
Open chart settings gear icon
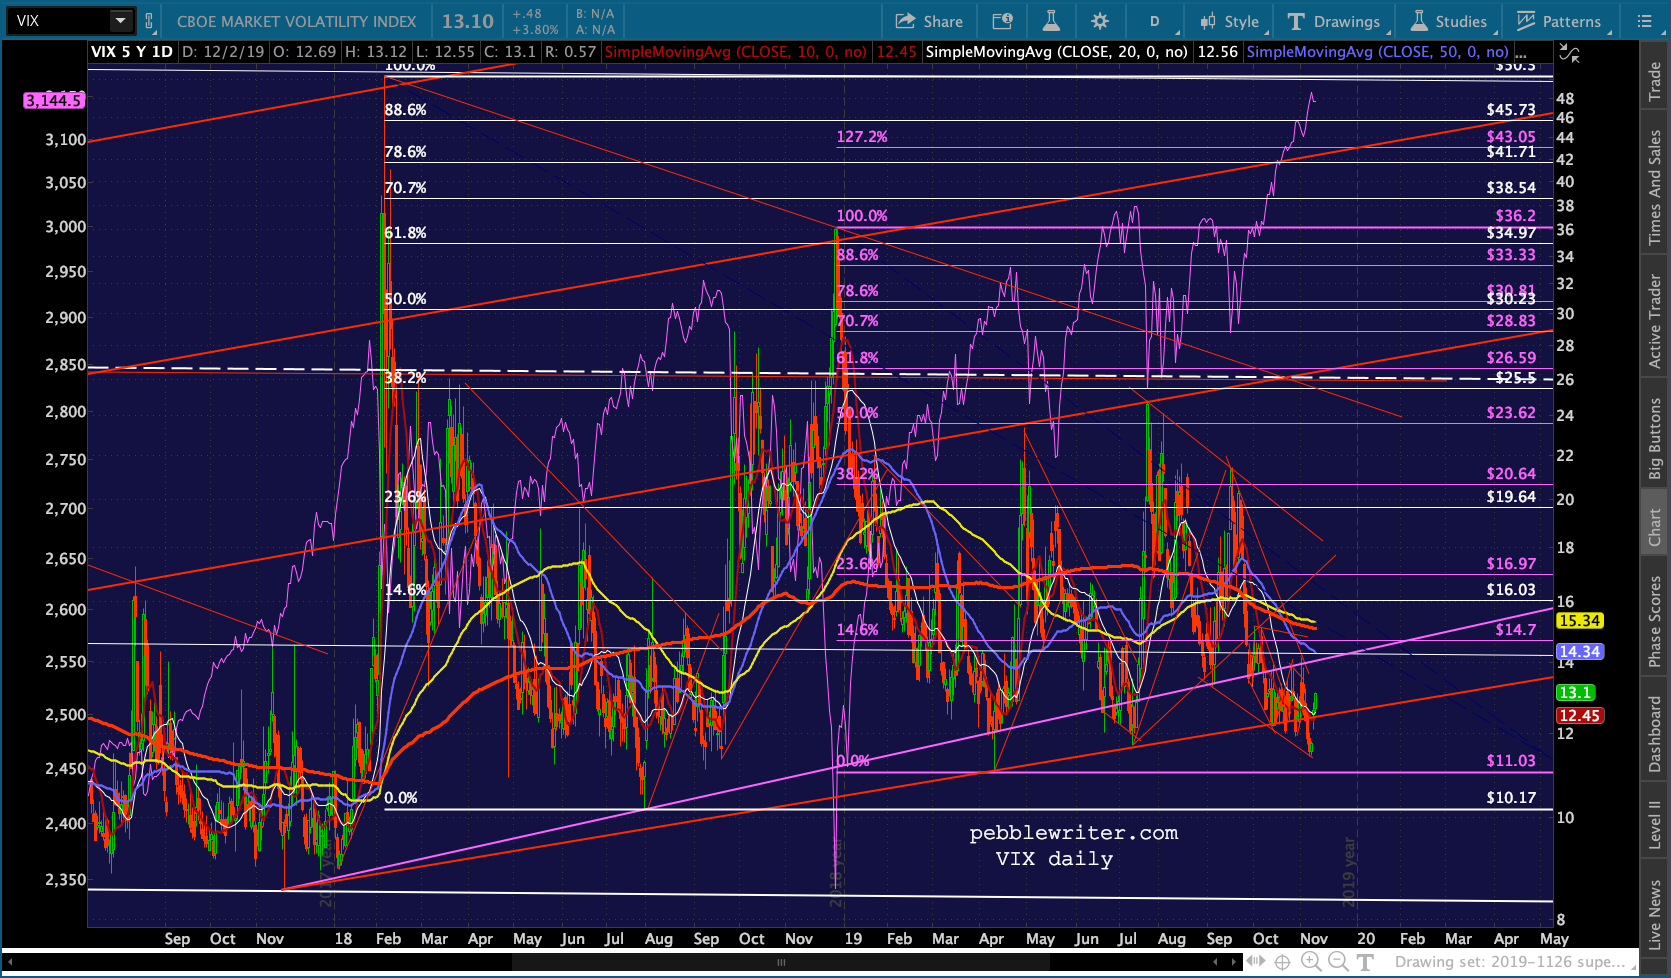click(1100, 21)
